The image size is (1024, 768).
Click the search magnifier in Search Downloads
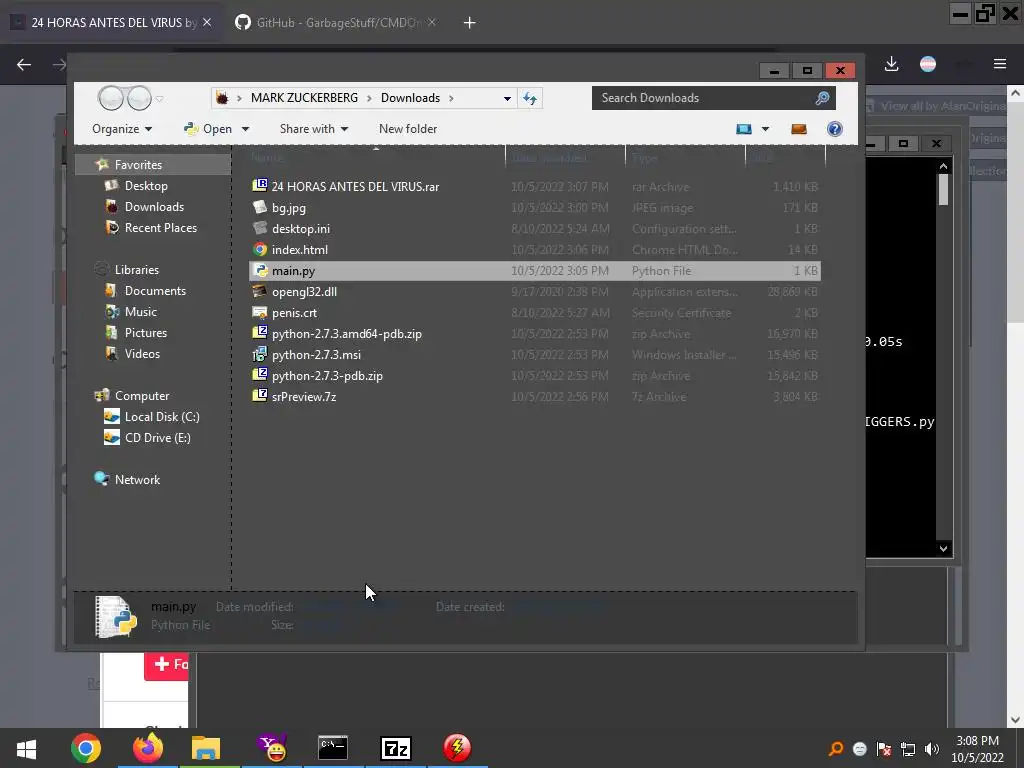tap(822, 98)
